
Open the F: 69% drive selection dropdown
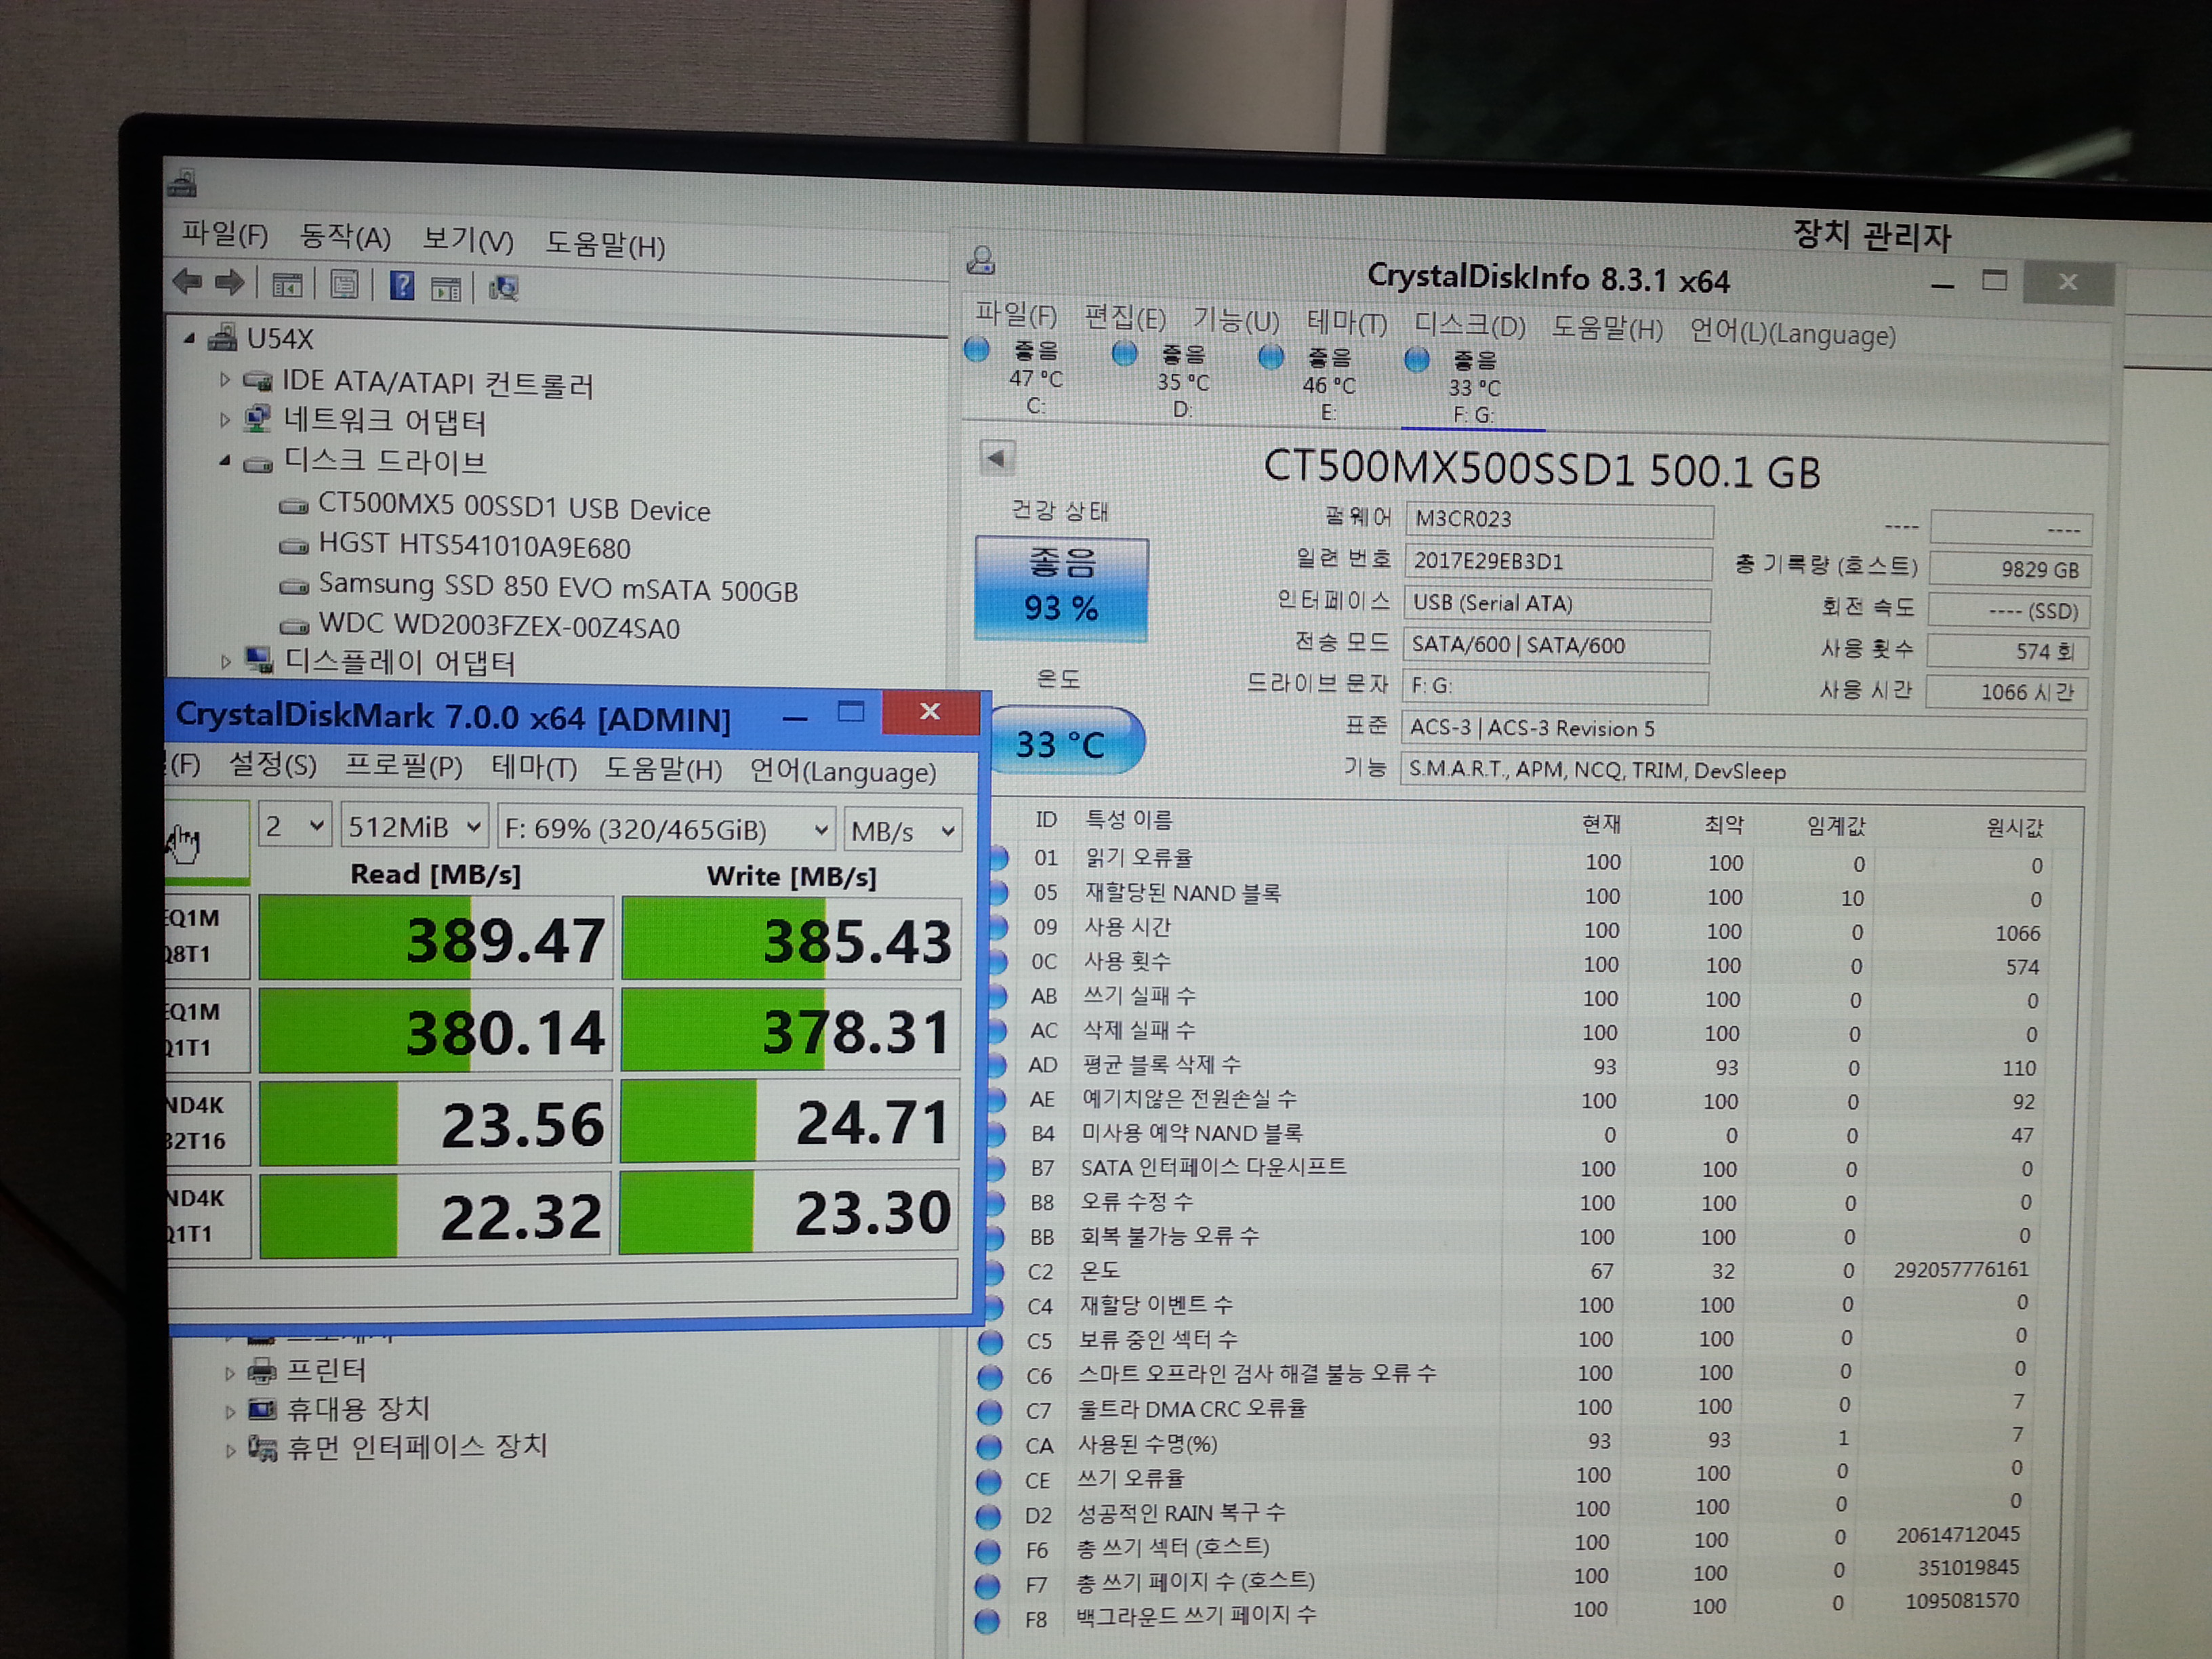coord(666,829)
